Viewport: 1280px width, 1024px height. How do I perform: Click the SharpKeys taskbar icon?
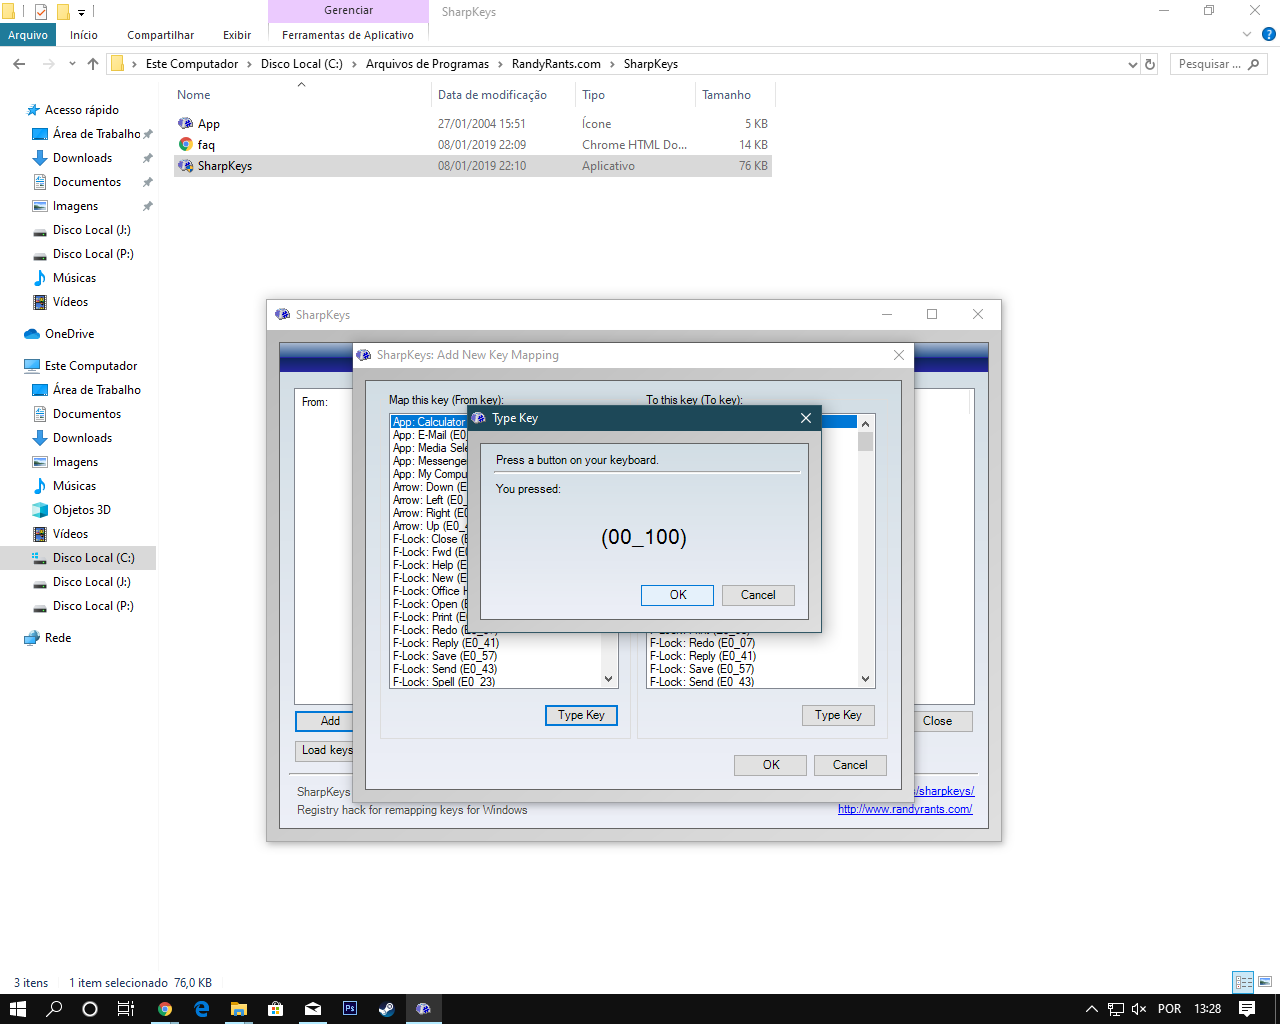(423, 1009)
